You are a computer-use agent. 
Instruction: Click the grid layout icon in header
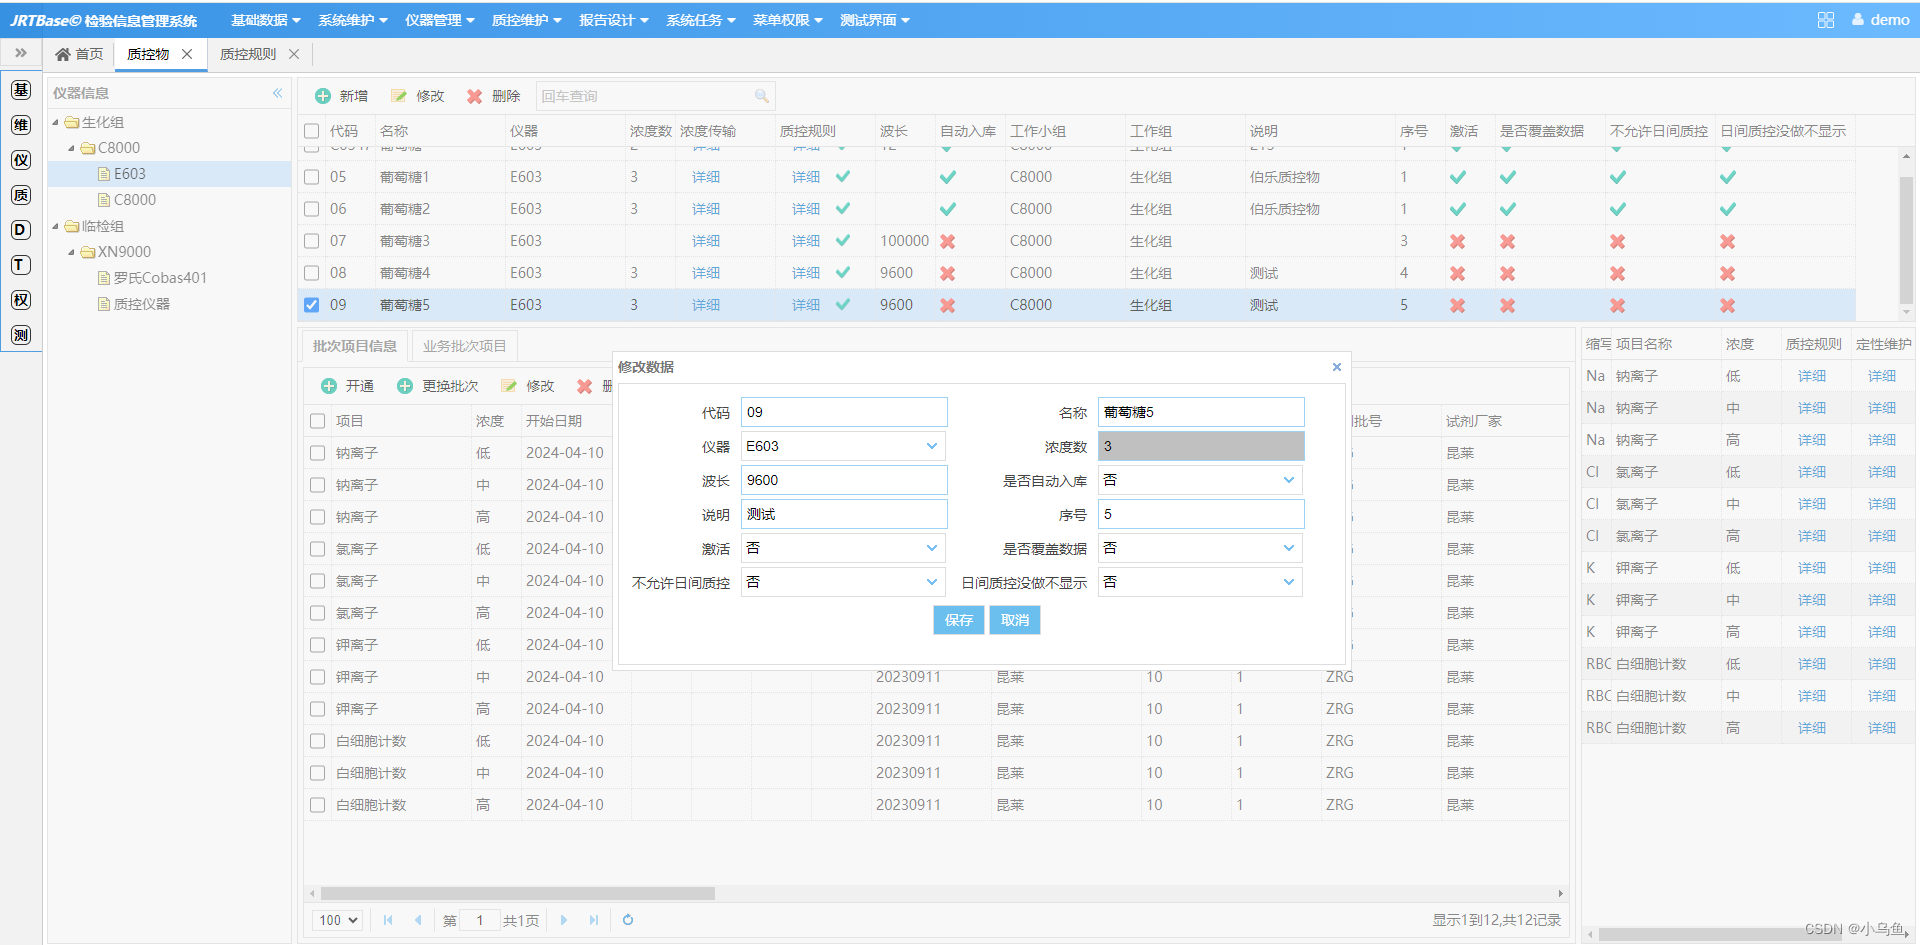pyautogui.click(x=1826, y=20)
